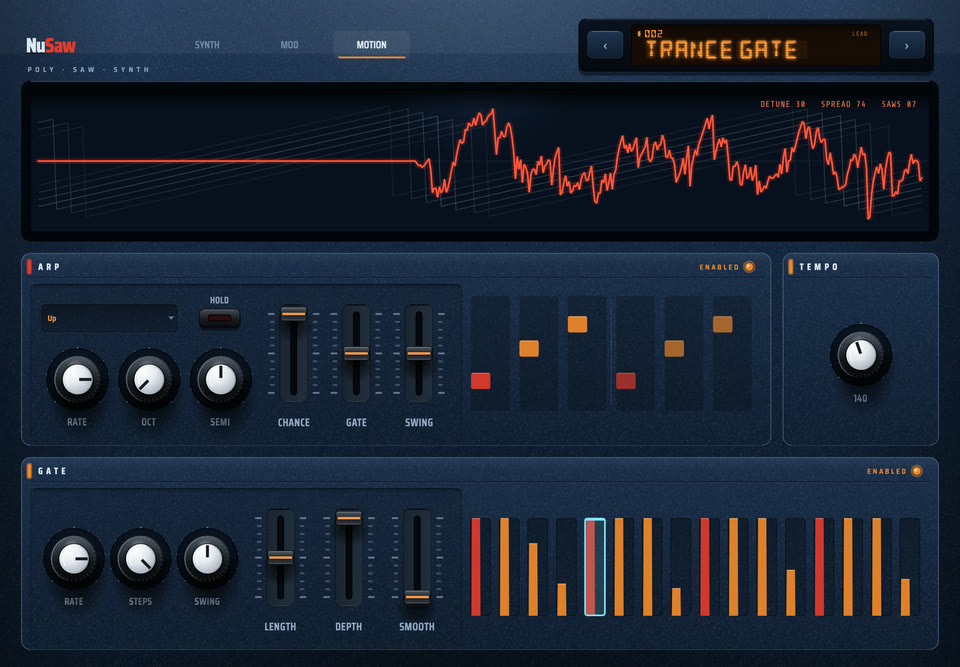Click the first gate step red bar
960x667 pixels.
coord(476,567)
